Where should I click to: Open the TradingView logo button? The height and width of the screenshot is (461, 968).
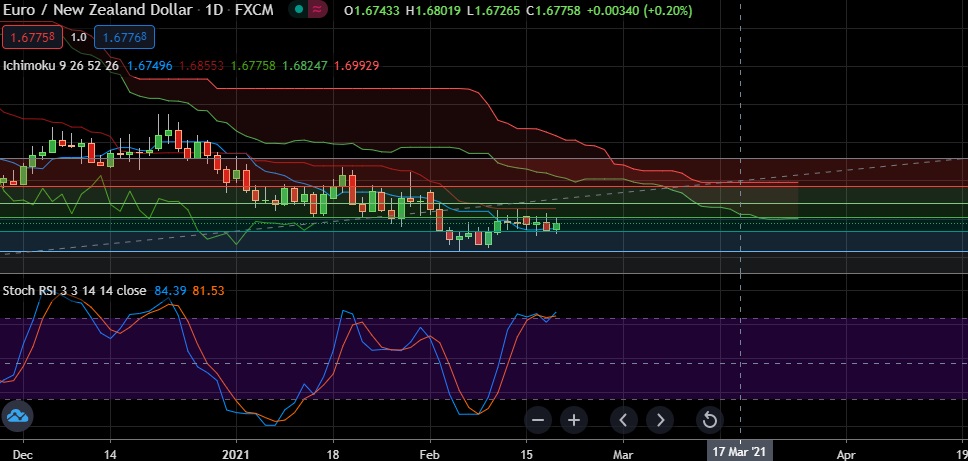17,416
